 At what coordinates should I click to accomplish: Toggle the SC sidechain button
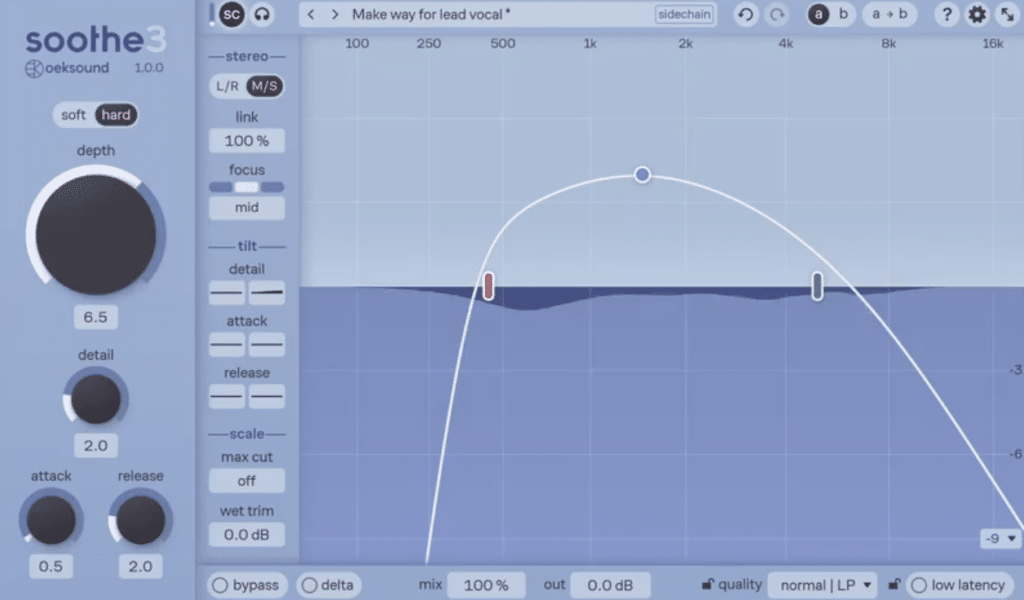coord(231,14)
